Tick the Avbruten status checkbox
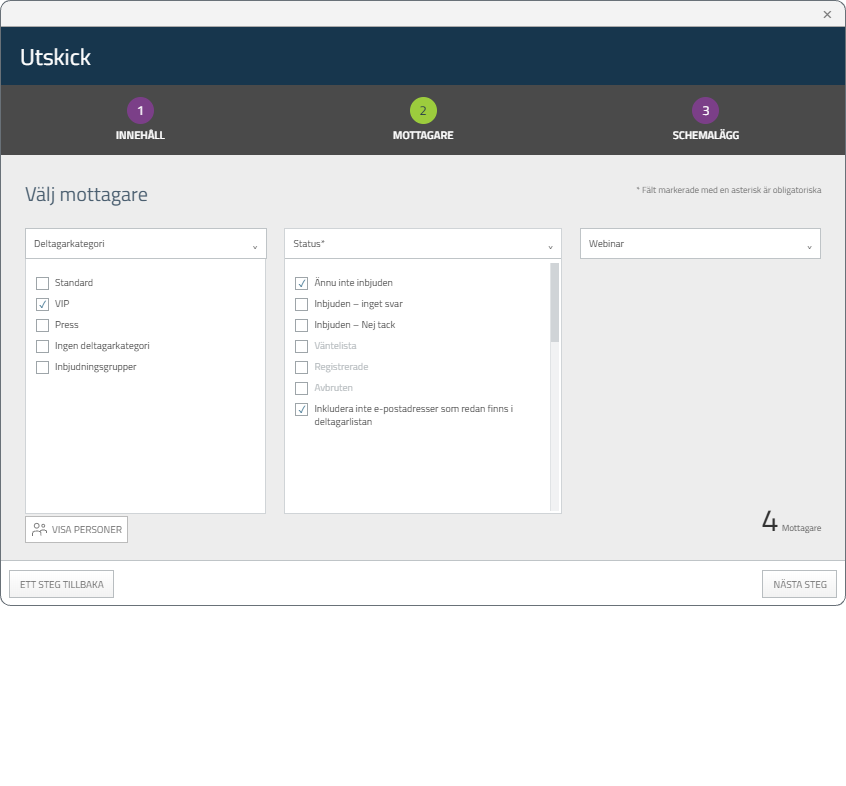This screenshot has height=786, width=846. 302,388
